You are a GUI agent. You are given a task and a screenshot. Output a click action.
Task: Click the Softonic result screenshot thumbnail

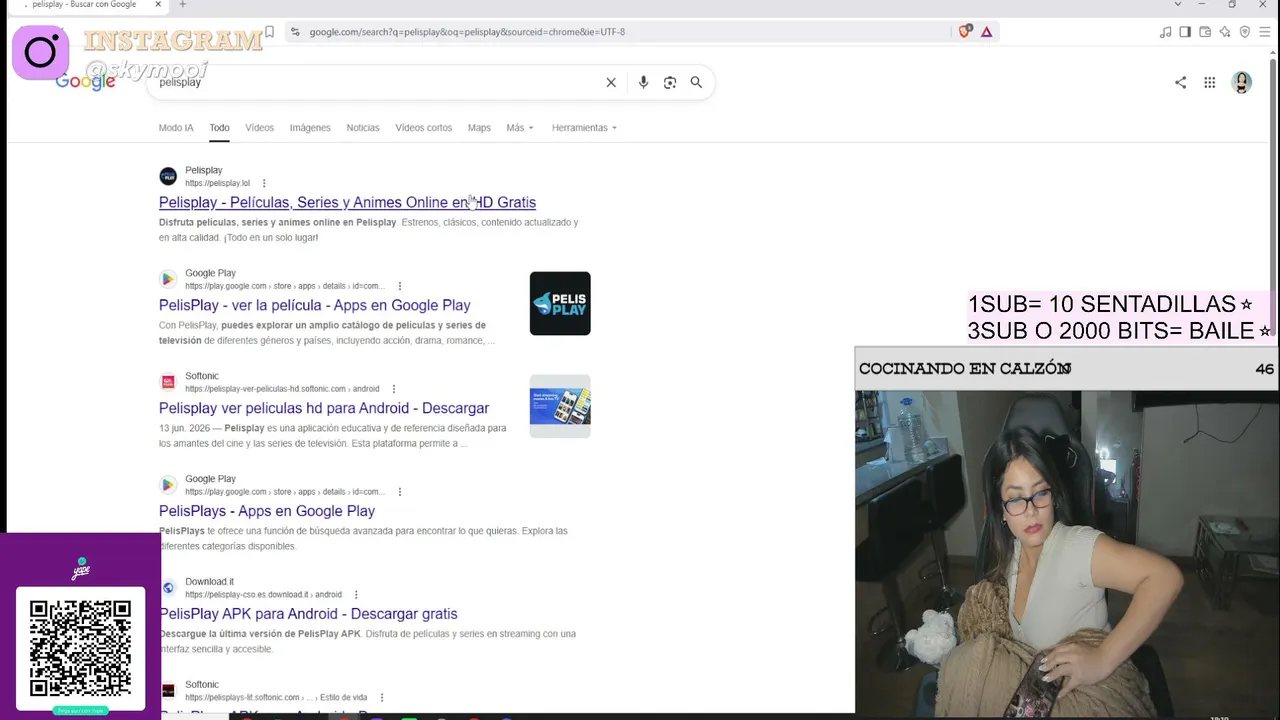(x=560, y=406)
